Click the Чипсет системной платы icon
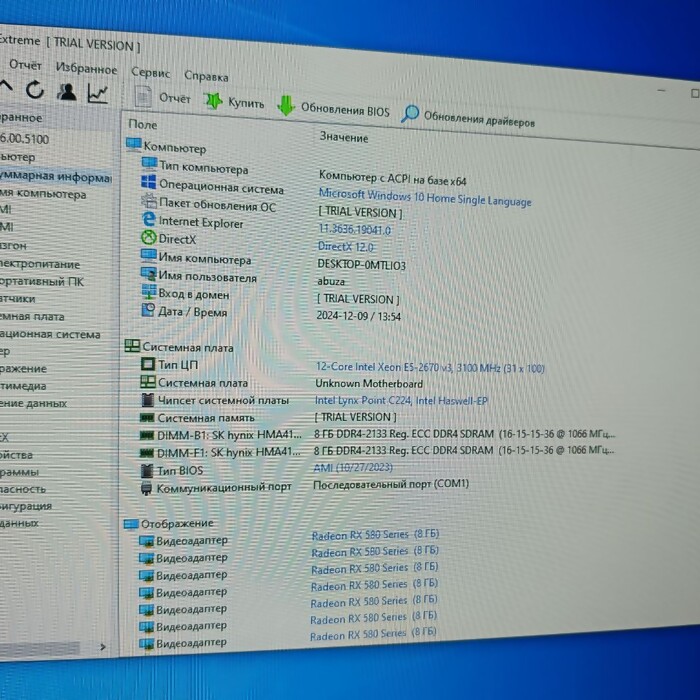The width and height of the screenshot is (700, 700). [147, 400]
